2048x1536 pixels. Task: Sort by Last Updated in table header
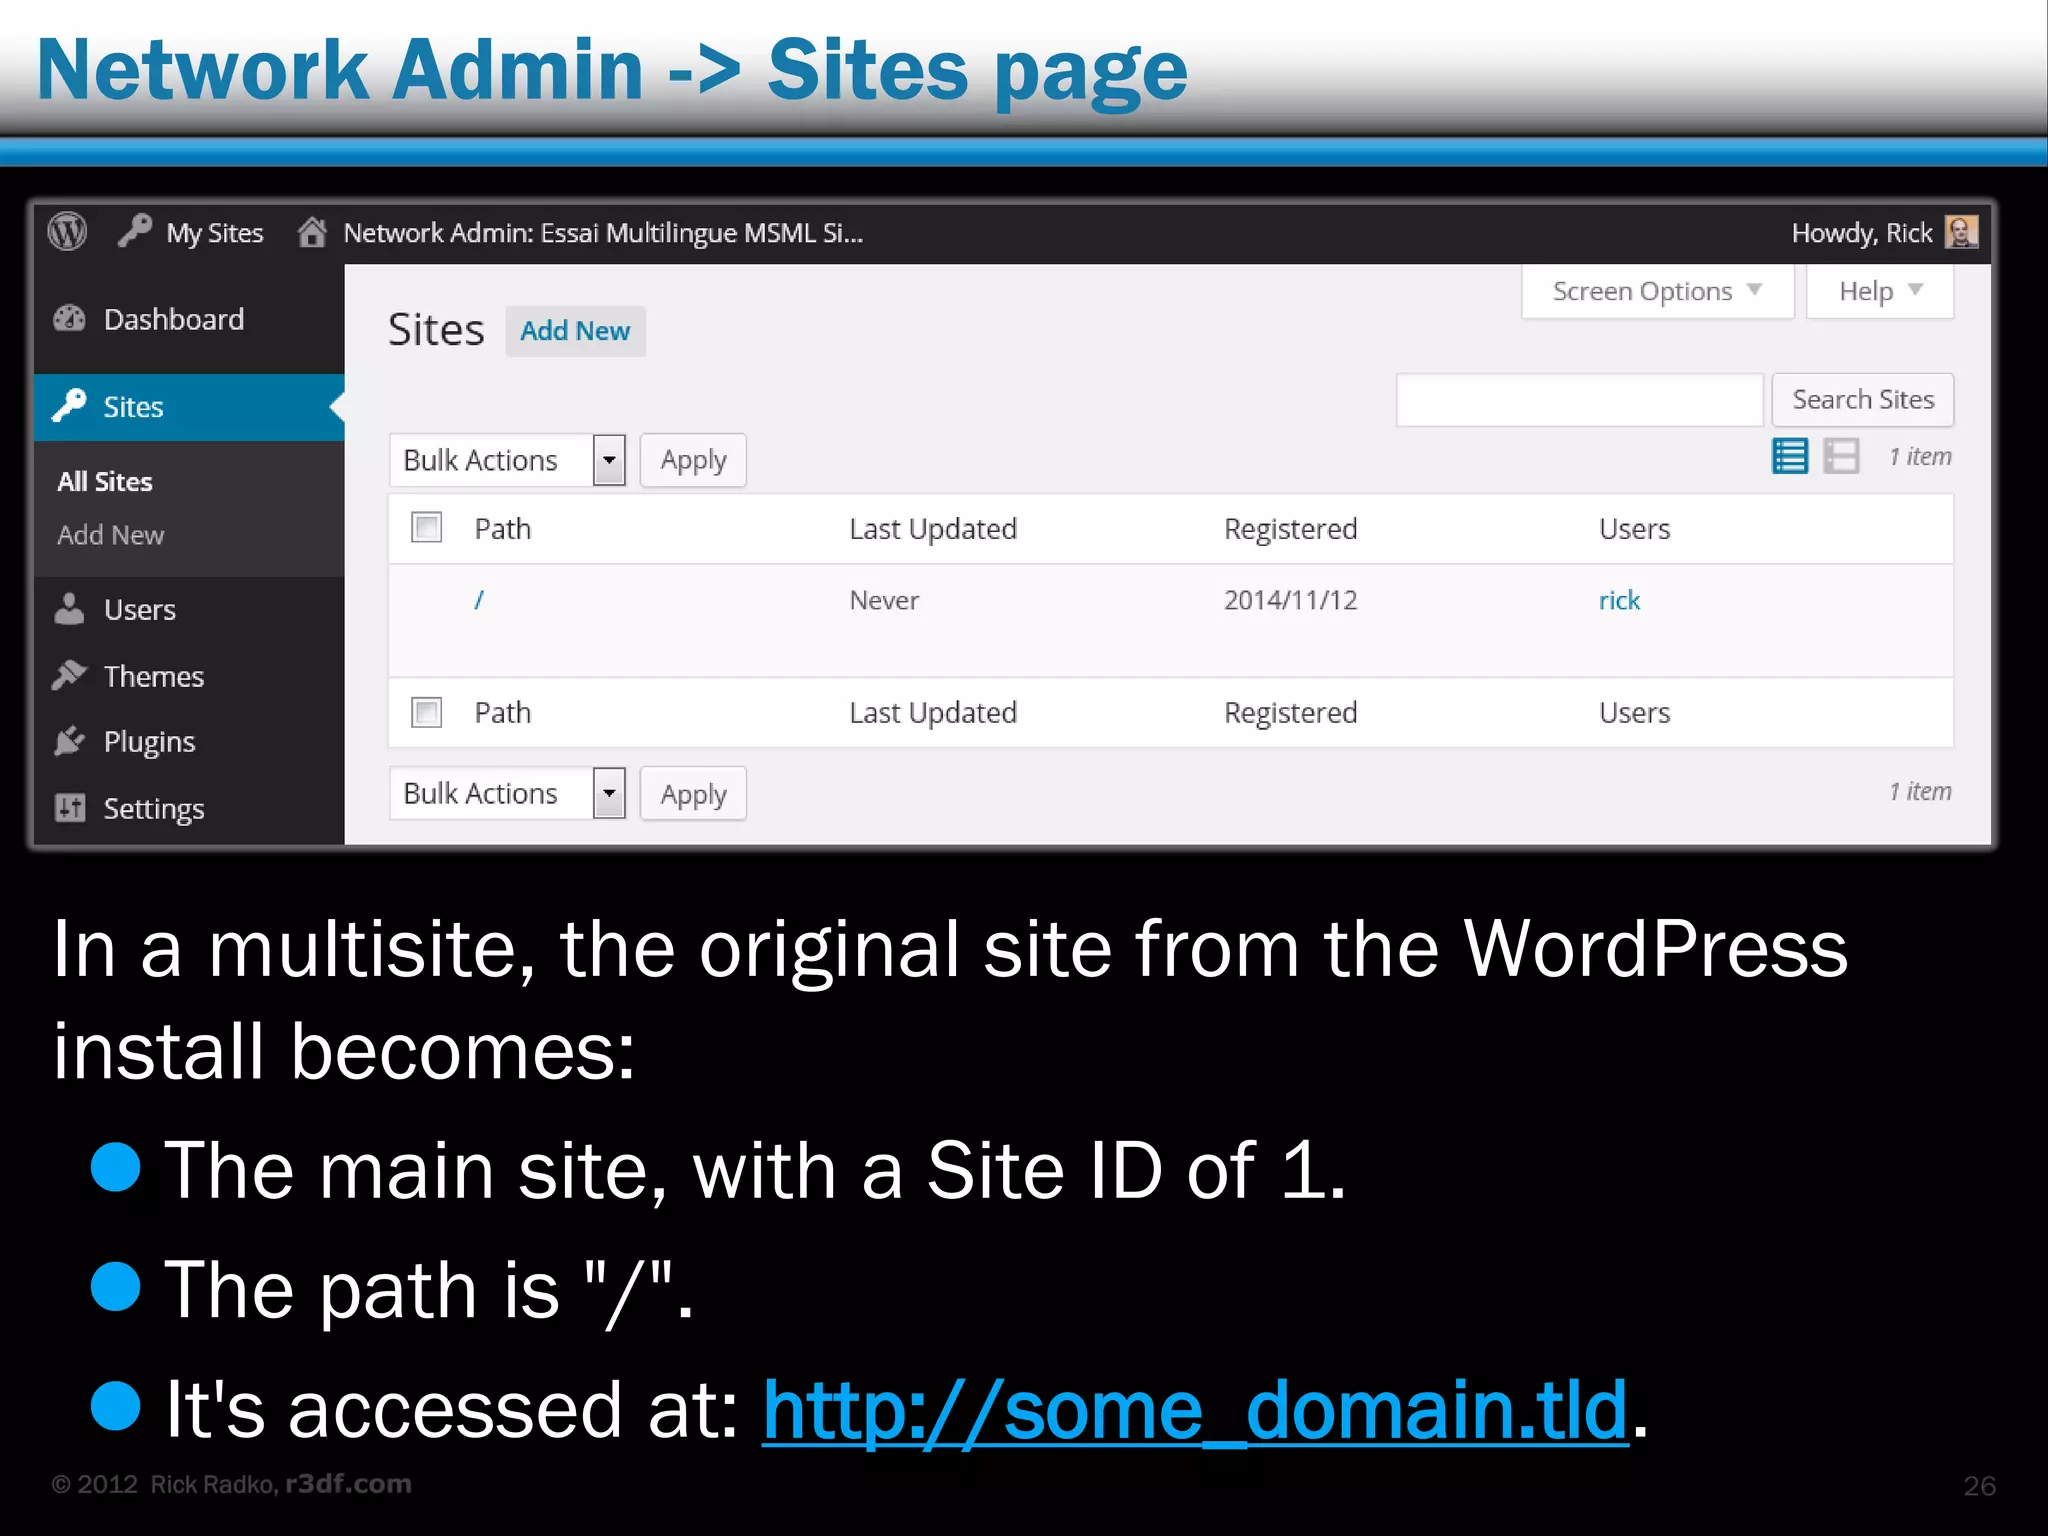pos(933,529)
